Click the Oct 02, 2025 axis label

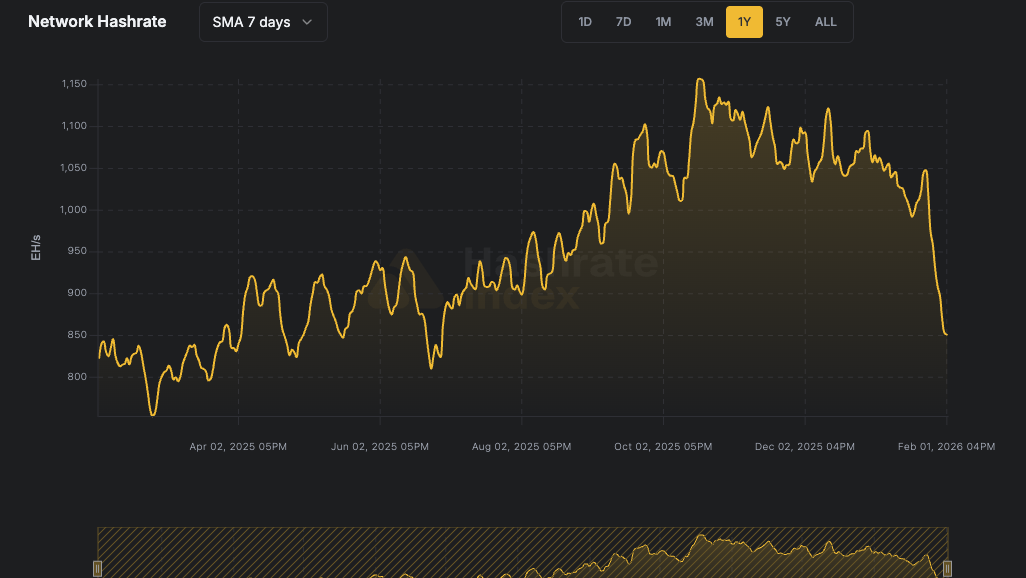(x=663, y=447)
